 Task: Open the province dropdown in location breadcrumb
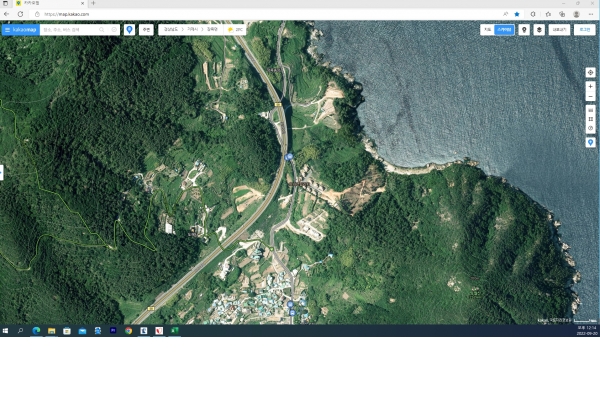[171, 30]
